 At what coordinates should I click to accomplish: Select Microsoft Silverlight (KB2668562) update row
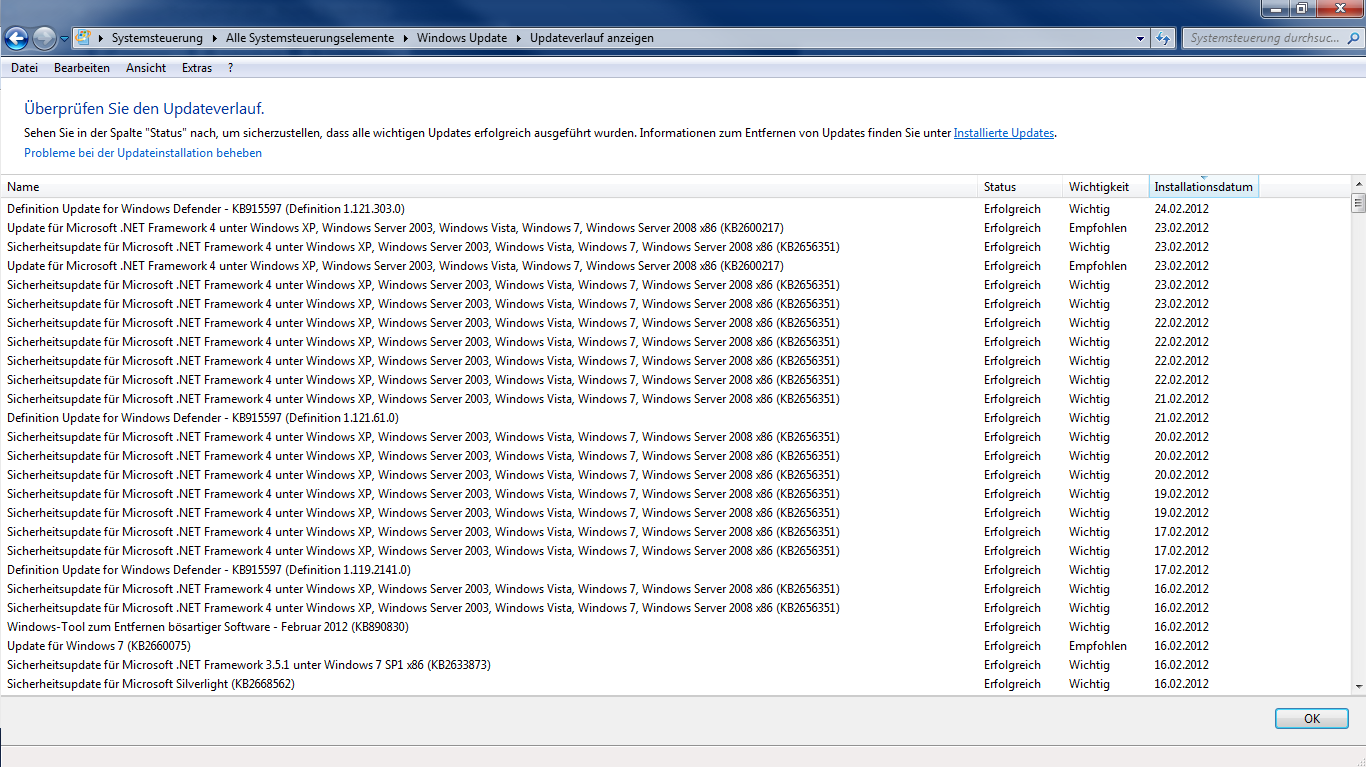(x=675, y=684)
